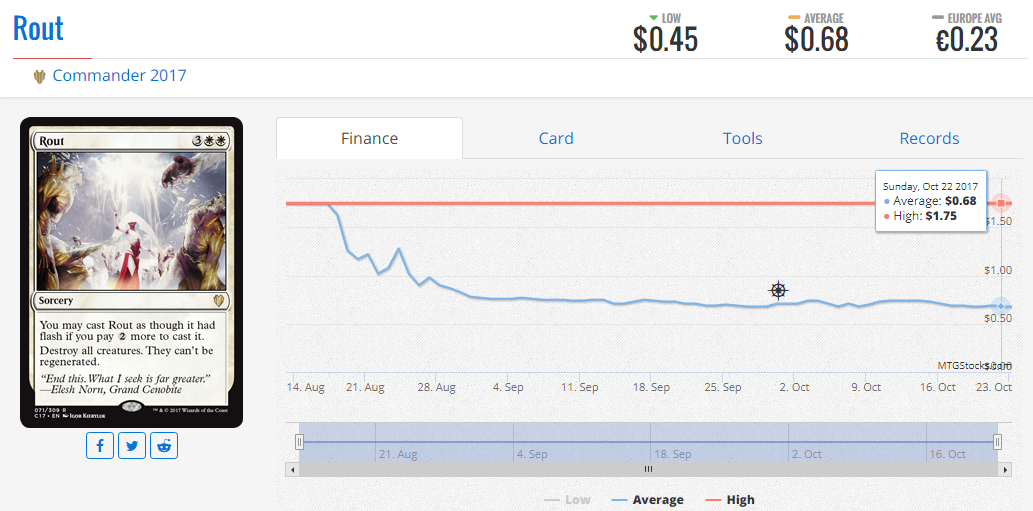Click the Average data point on Oct 22
Image resolution: width=1033 pixels, height=511 pixels.
[1001, 306]
